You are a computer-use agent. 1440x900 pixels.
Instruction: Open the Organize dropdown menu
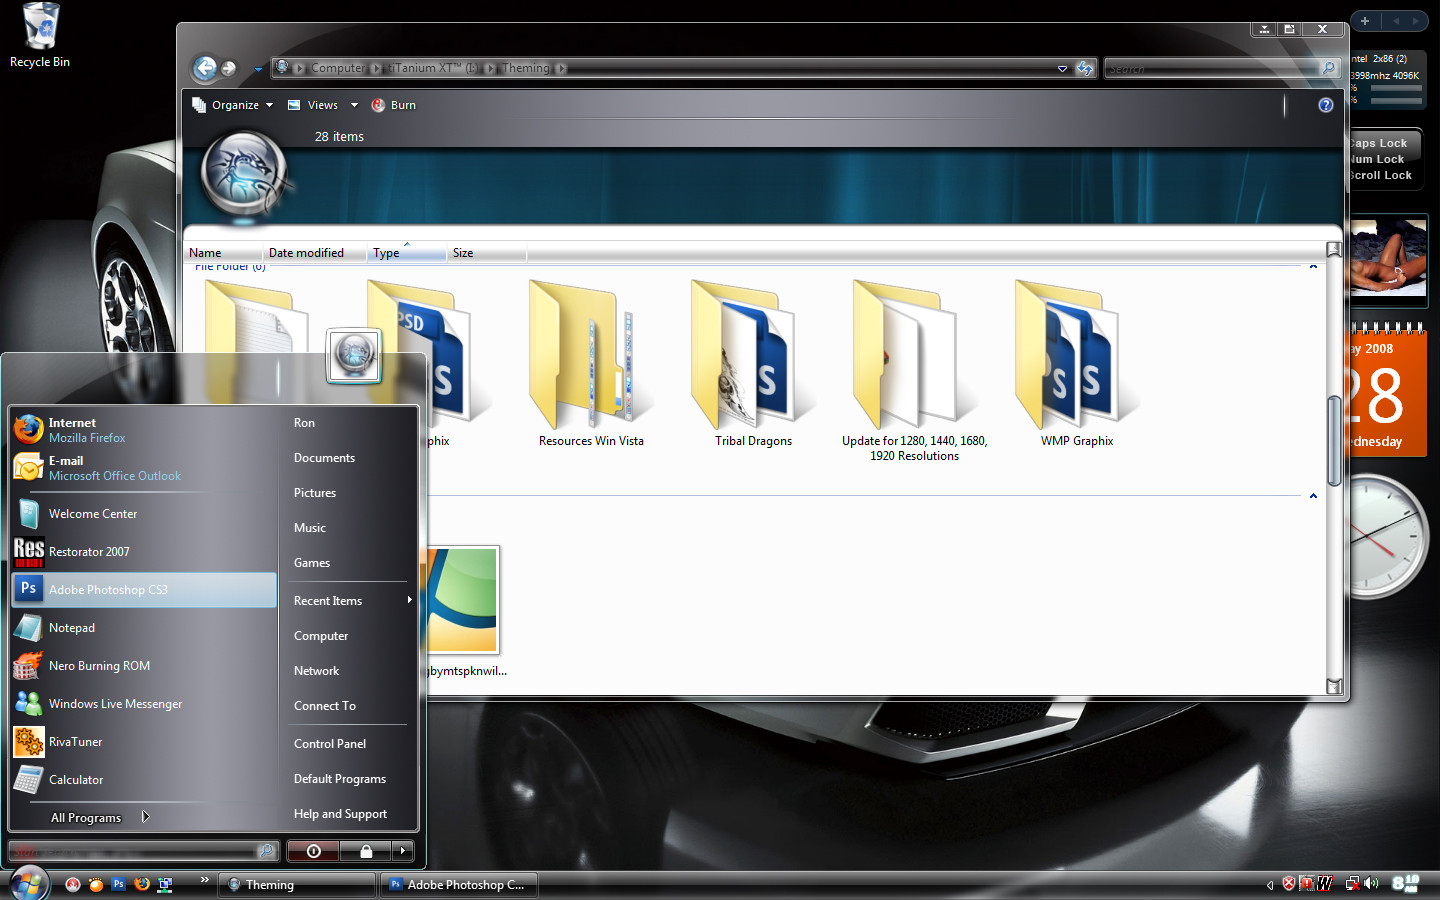232,105
